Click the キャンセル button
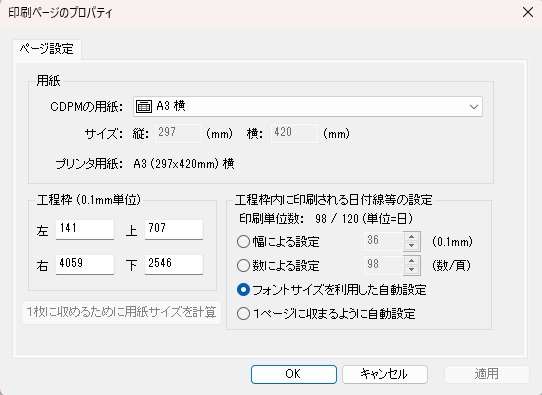Viewport: 542px width, 395px height. pos(385,374)
